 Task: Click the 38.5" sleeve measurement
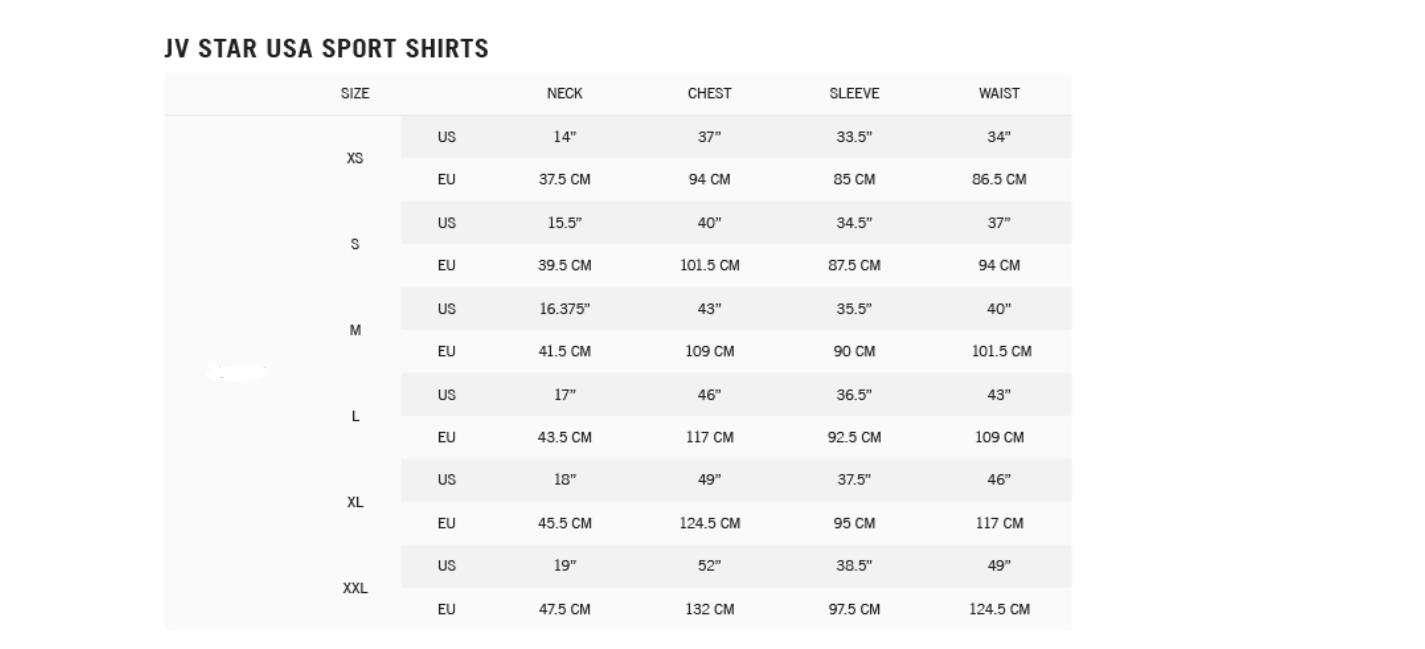(x=854, y=566)
